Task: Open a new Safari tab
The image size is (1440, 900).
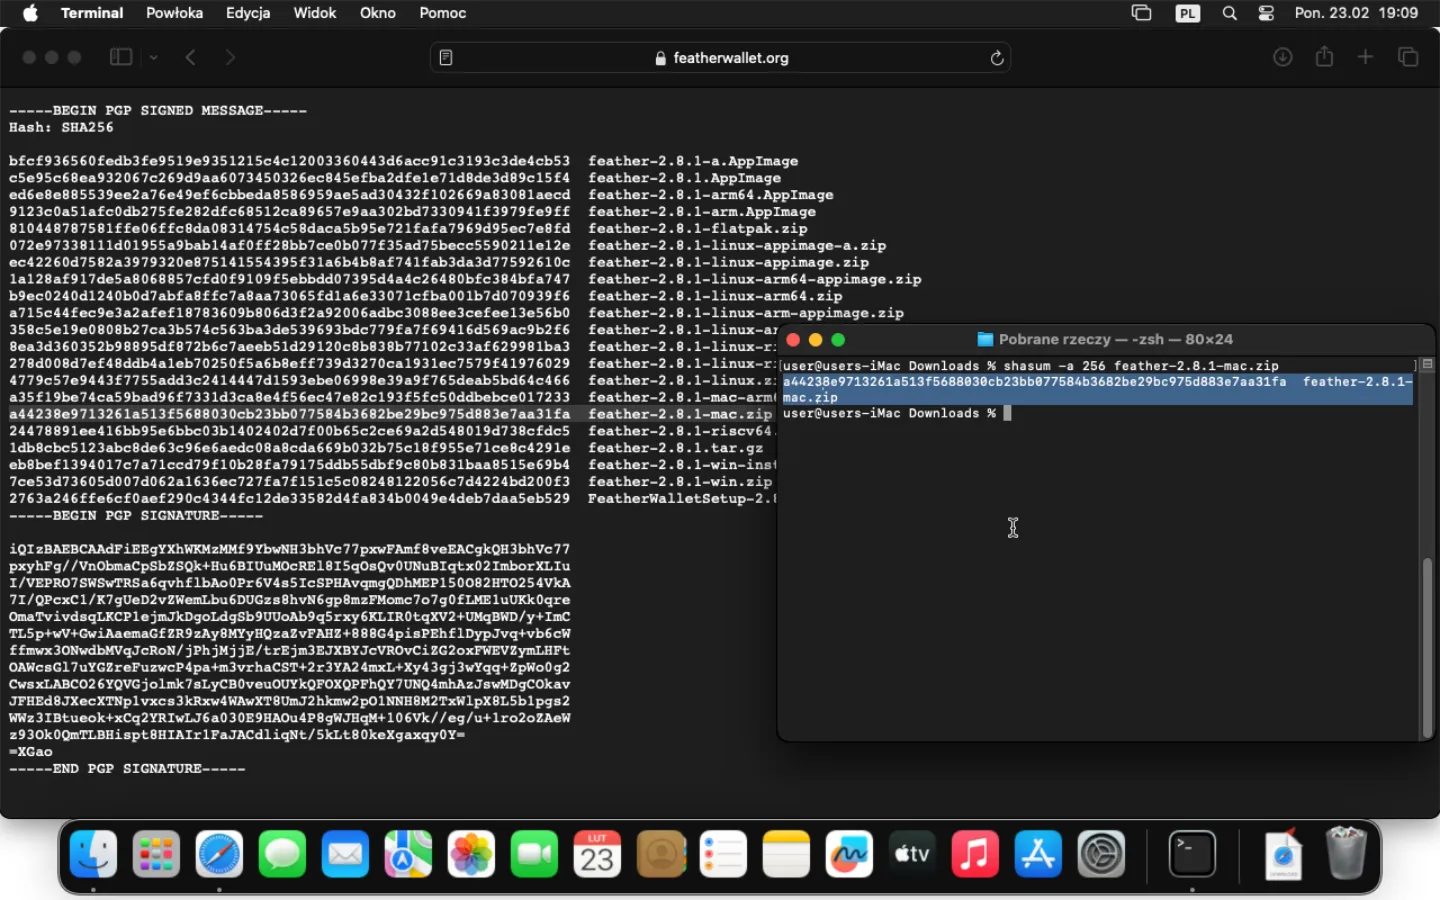Action: click(1365, 57)
